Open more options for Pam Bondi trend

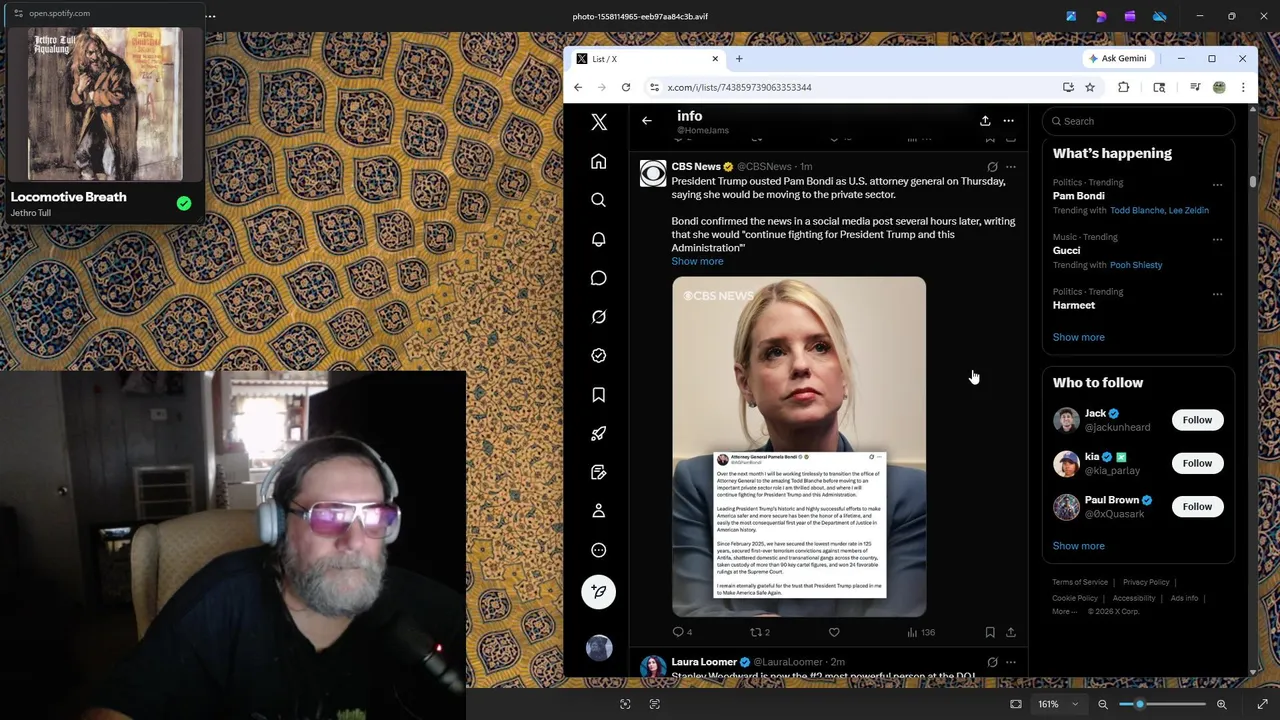[x=1217, y=185]
